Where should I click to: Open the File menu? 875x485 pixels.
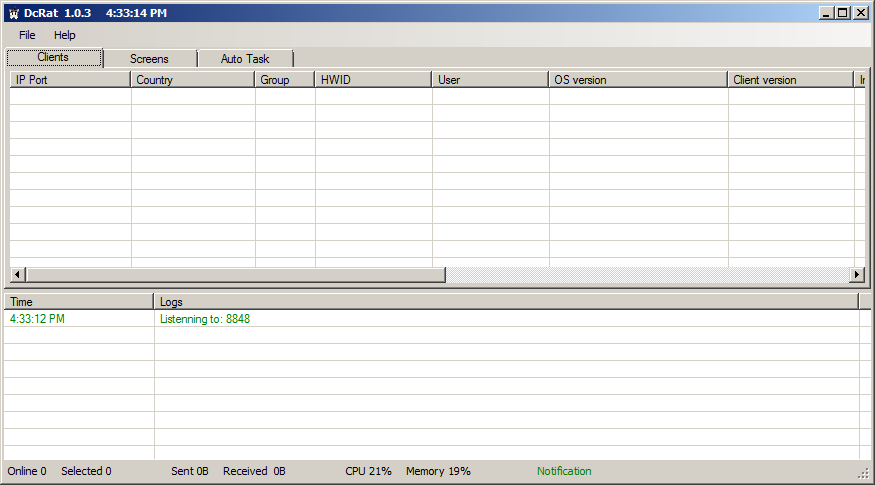pyautogui.click(x=27, y=35)
